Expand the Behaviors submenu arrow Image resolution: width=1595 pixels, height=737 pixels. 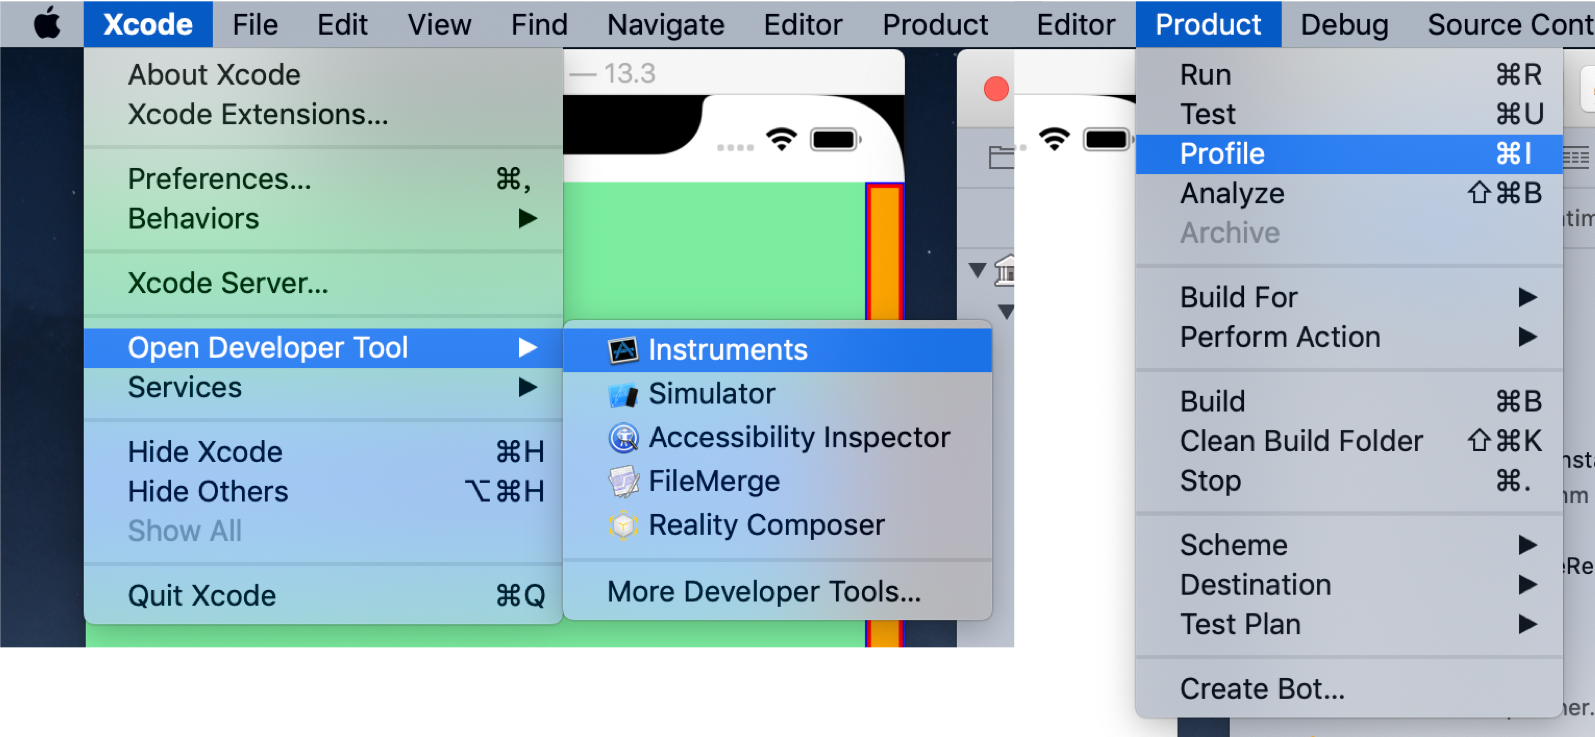coord(527,218)
